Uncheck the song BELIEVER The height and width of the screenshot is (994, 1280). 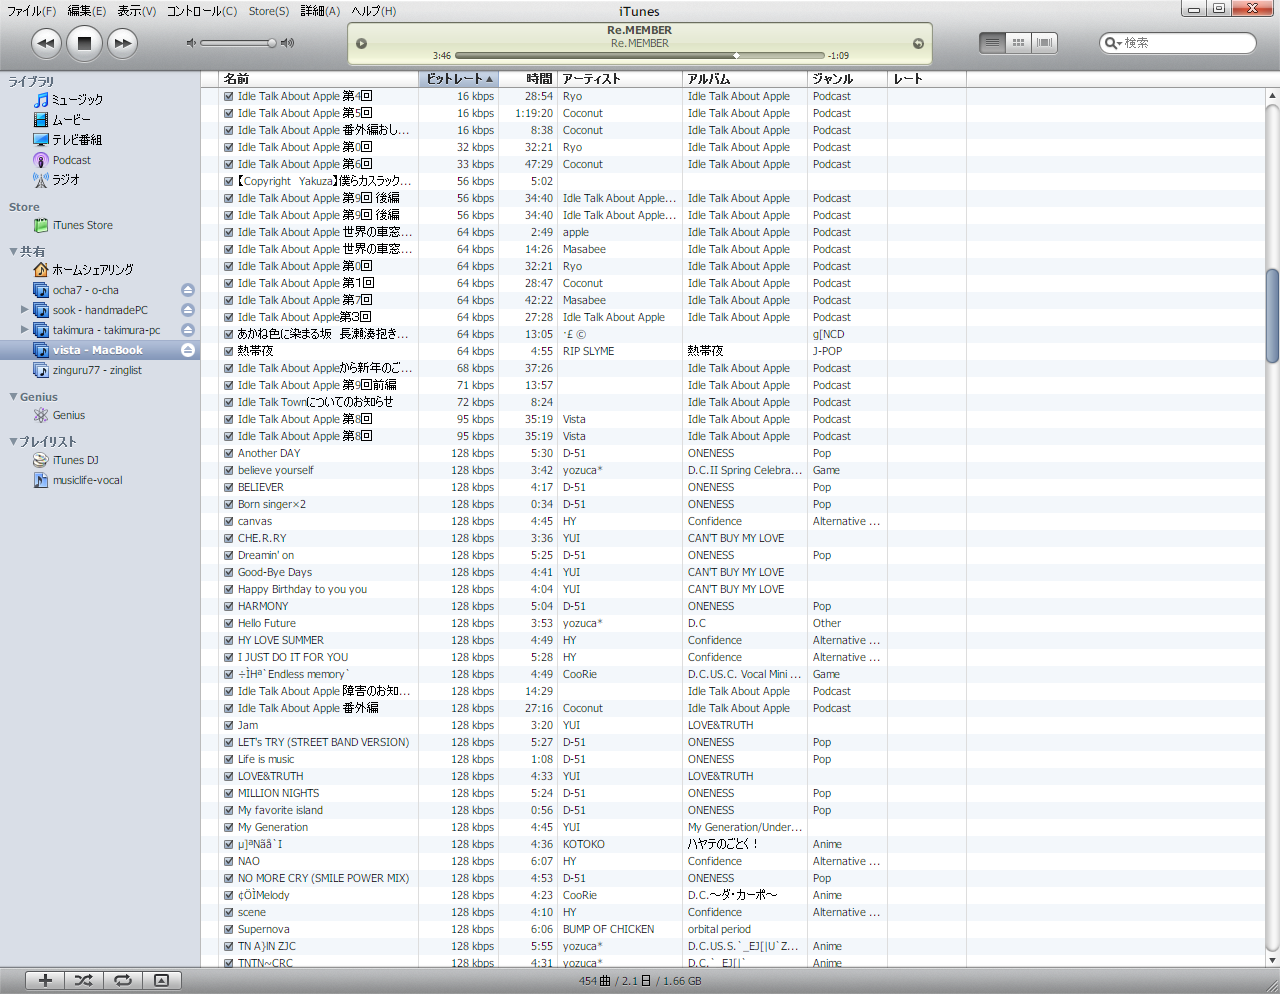tap(229, 488)
